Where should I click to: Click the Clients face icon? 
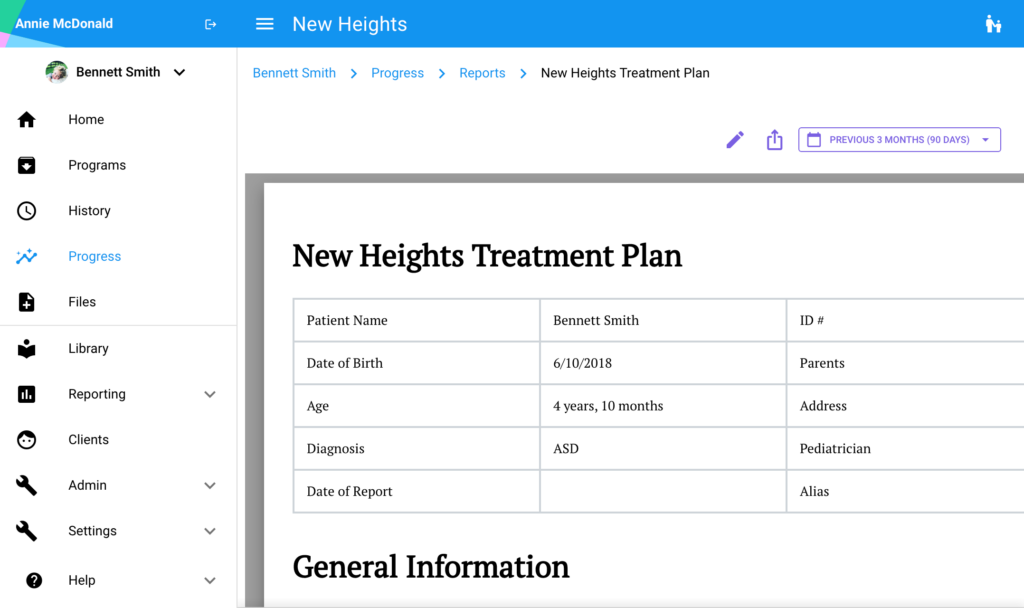click(27, 440)
